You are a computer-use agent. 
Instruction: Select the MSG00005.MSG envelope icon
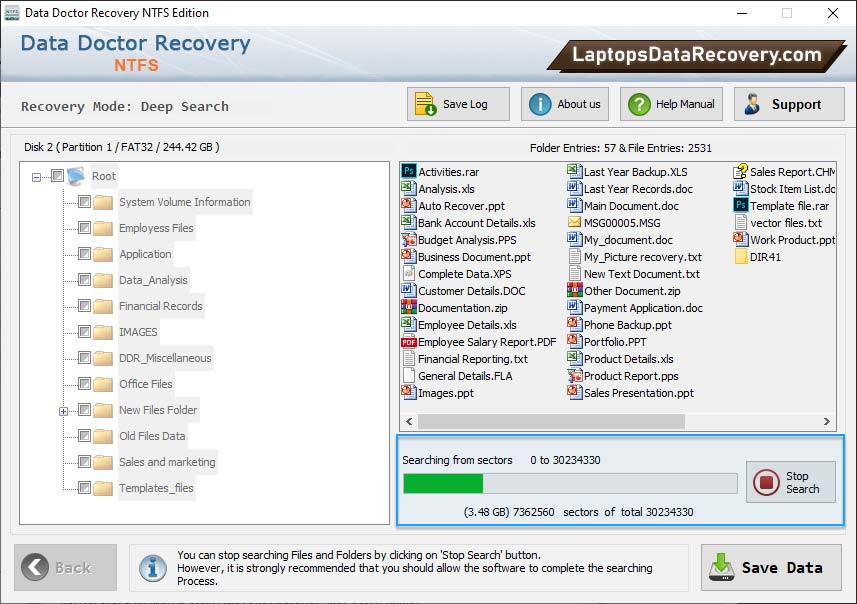(x=574, y=222)
